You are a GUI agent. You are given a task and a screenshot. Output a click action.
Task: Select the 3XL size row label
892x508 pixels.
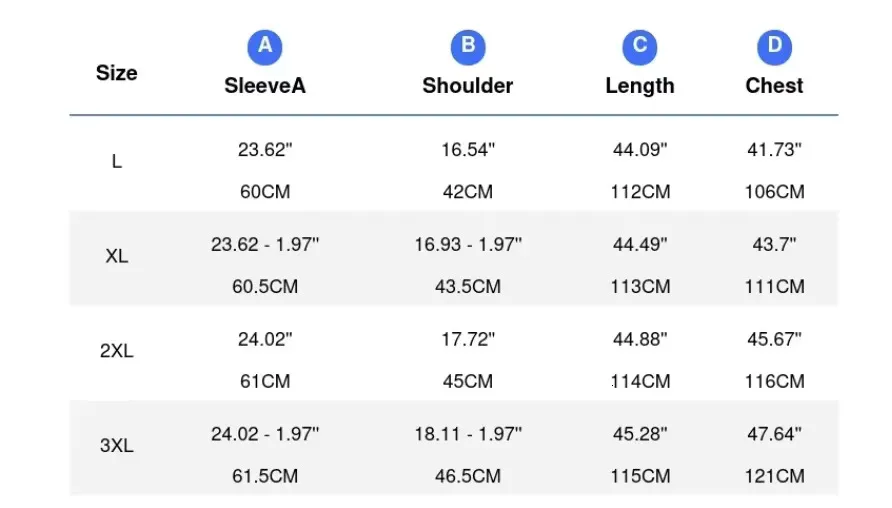pos(117,445)
